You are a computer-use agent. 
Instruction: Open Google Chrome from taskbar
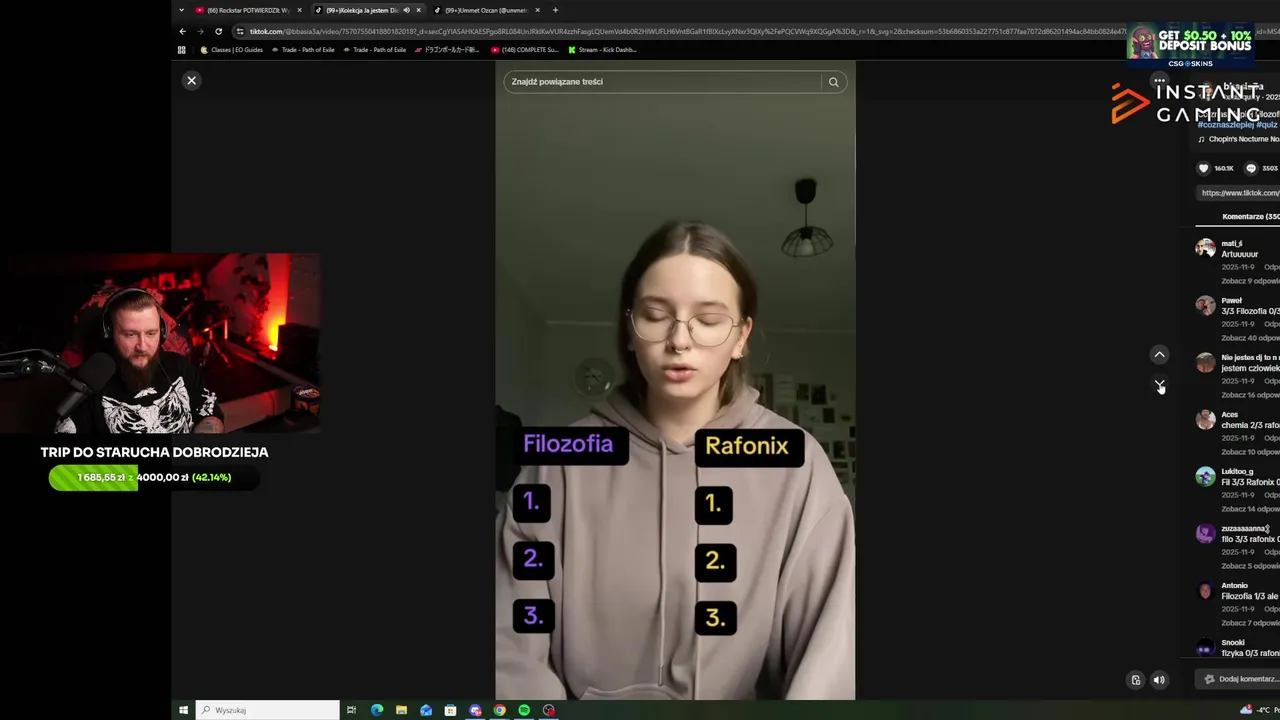tap(499, 710)
